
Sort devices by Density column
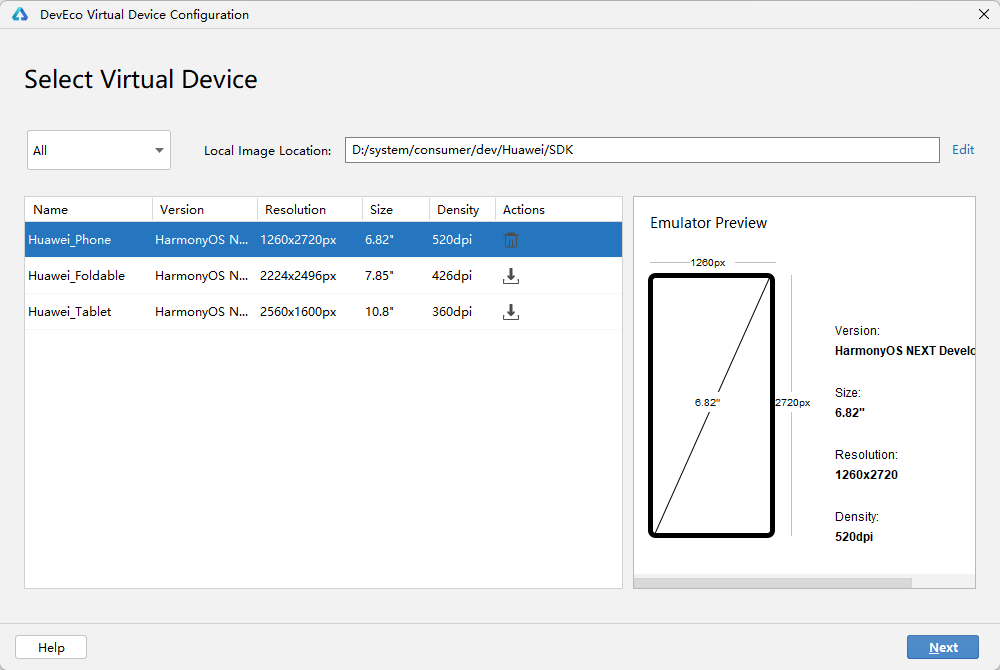[462, 210]
